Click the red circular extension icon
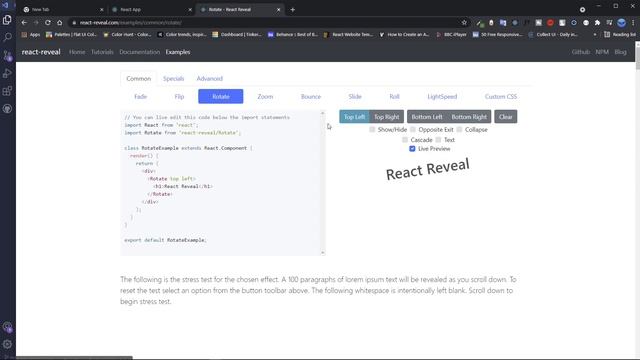640x360 pixels. click(550, 22)
